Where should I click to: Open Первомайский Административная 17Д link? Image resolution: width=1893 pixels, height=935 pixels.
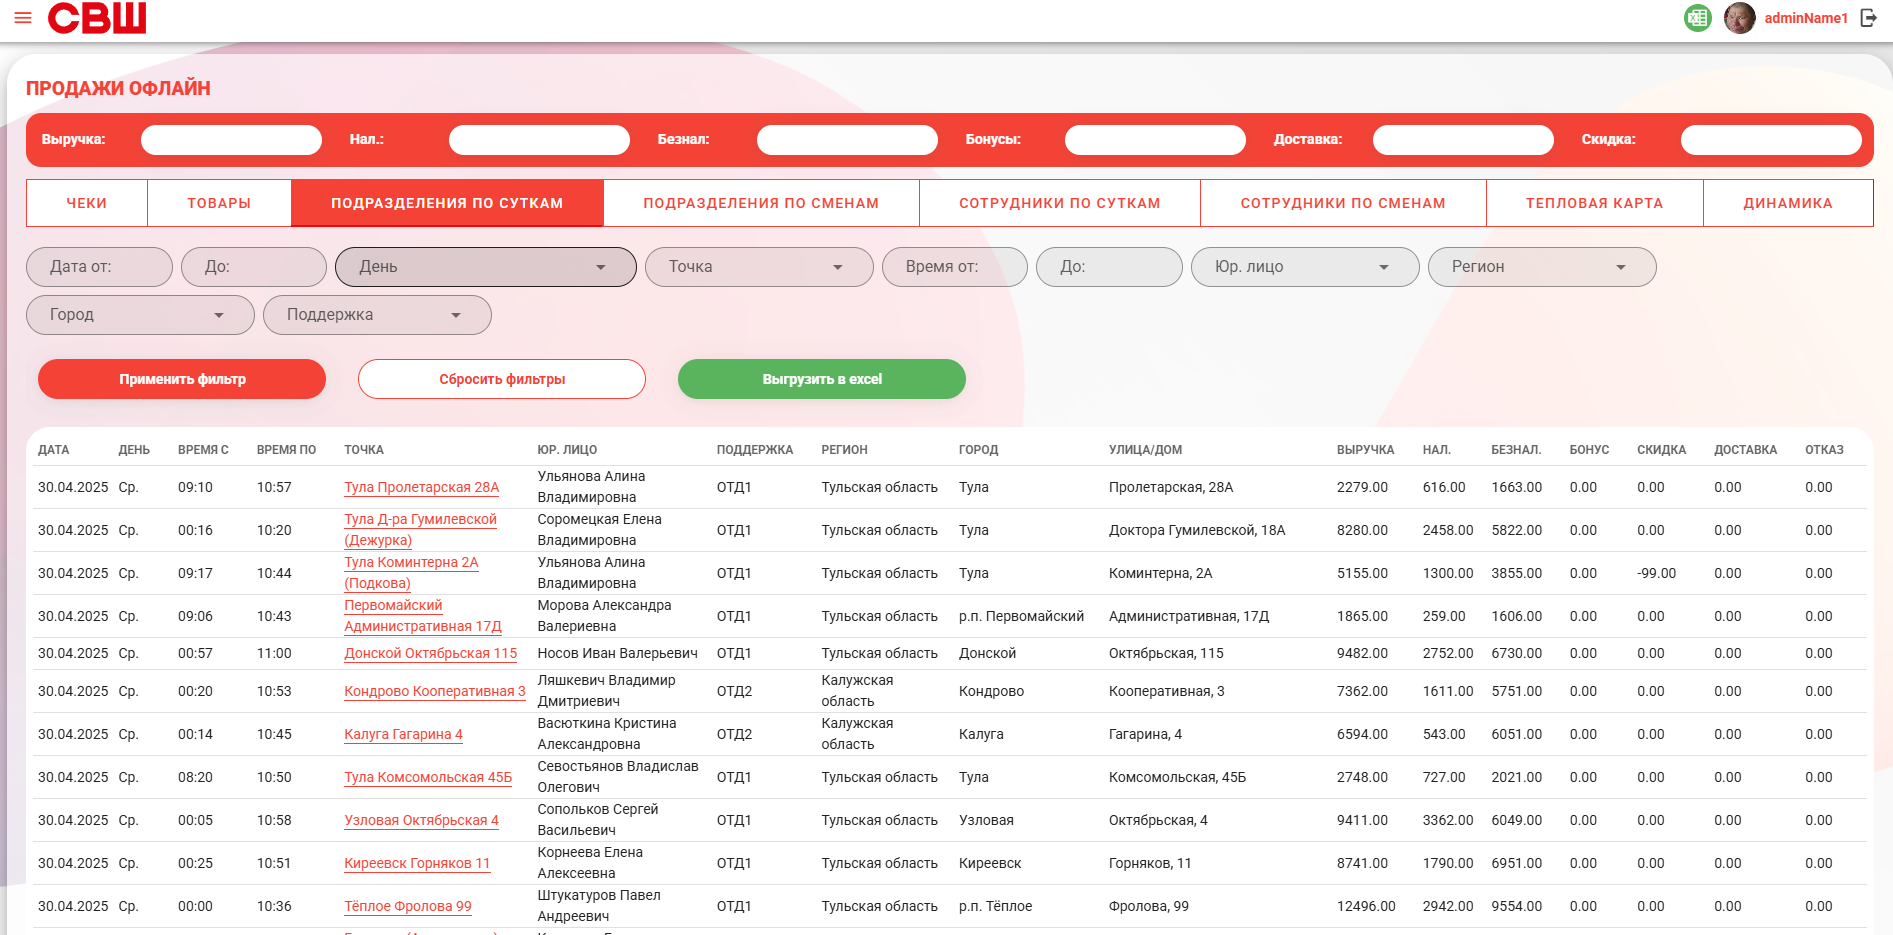point(423,616)
